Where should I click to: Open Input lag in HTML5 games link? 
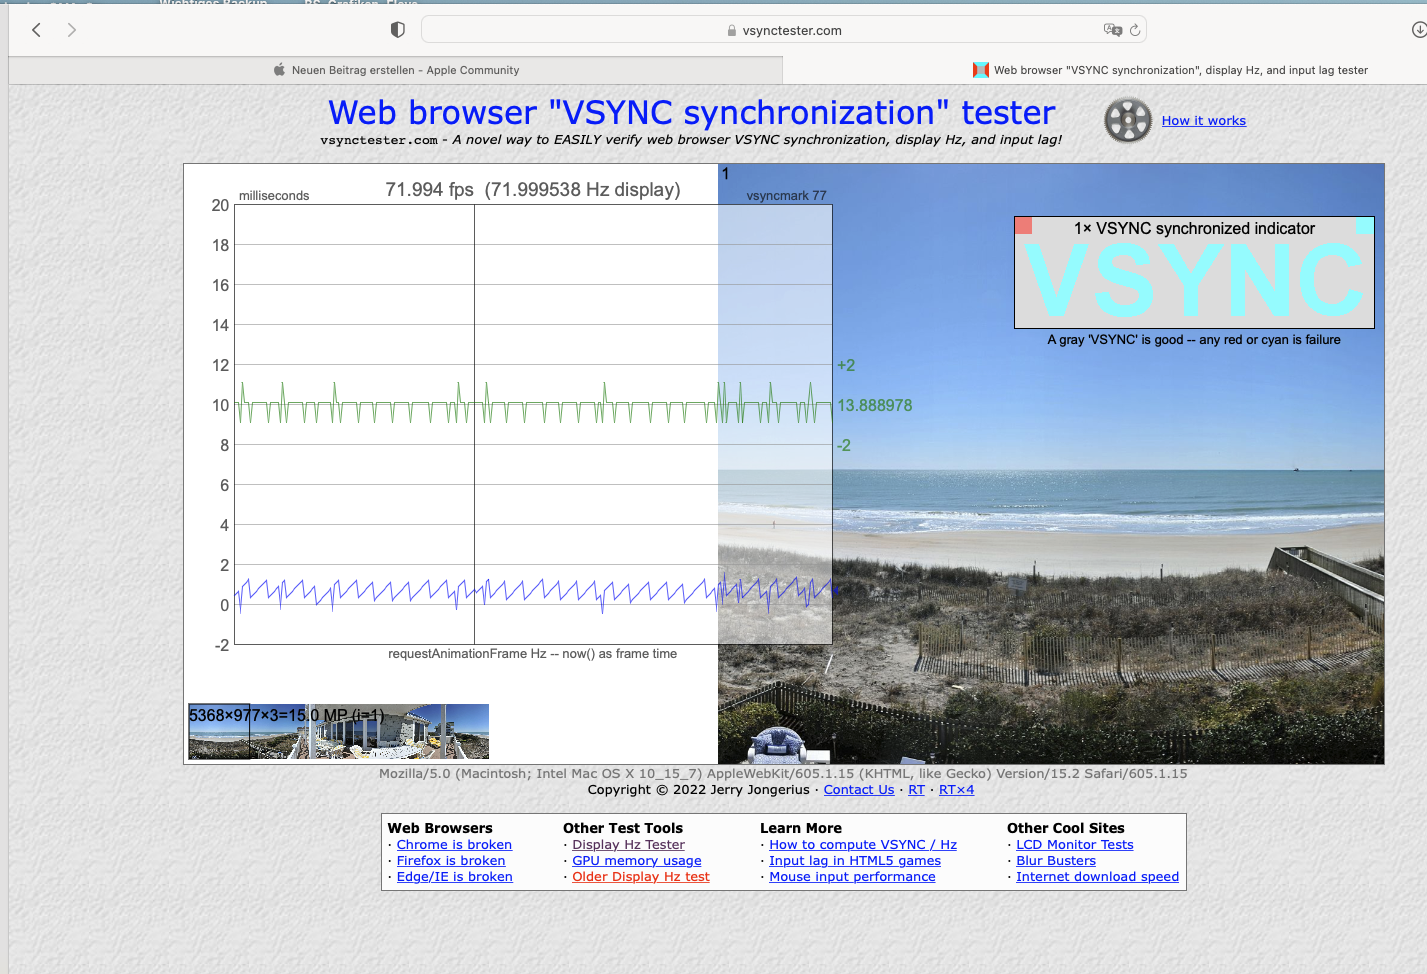click(x=854, y=861)
